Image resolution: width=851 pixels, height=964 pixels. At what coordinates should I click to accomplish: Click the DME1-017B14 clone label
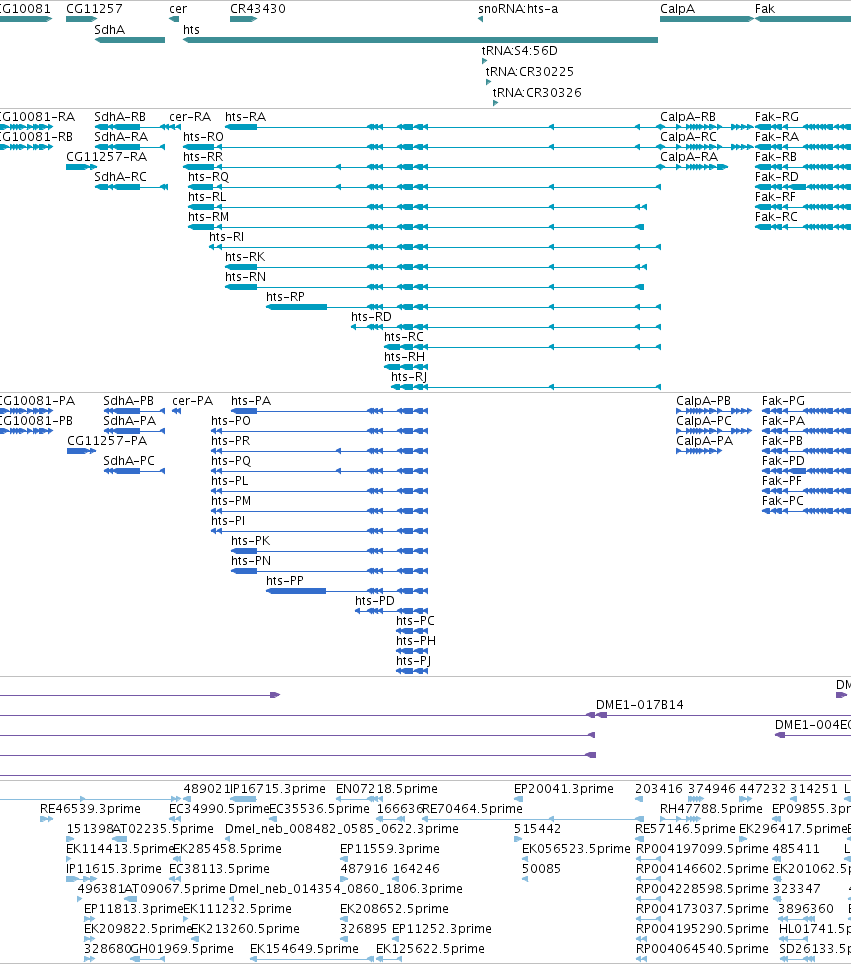click(639, 705)
